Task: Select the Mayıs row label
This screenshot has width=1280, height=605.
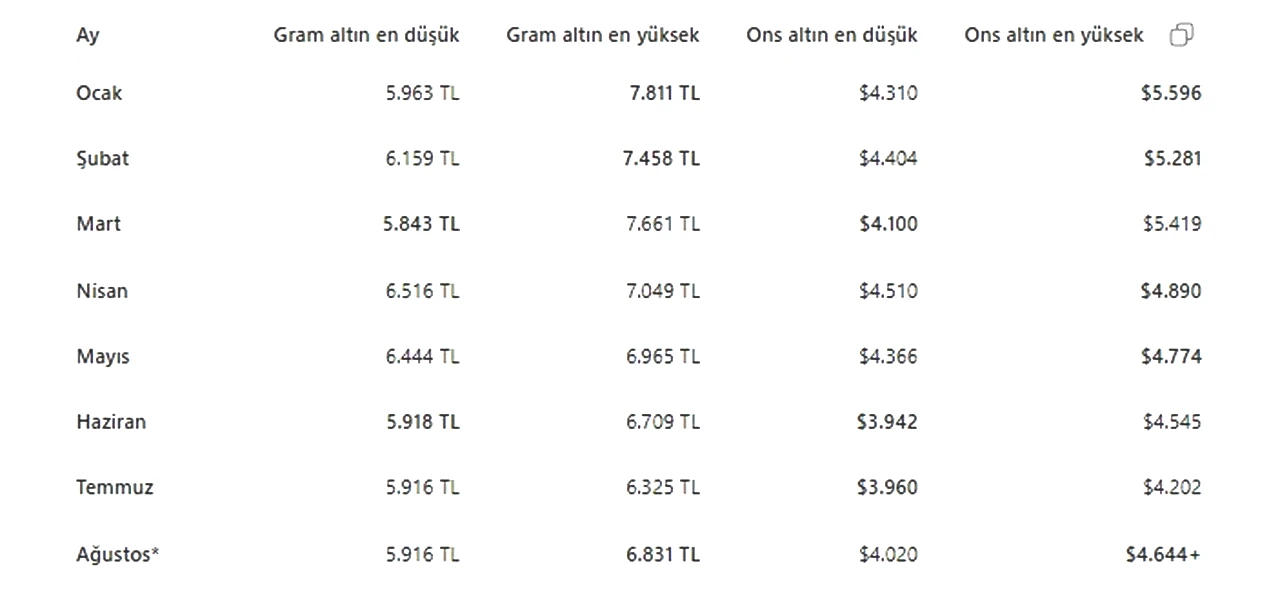Action: click(x=103, y=357)
